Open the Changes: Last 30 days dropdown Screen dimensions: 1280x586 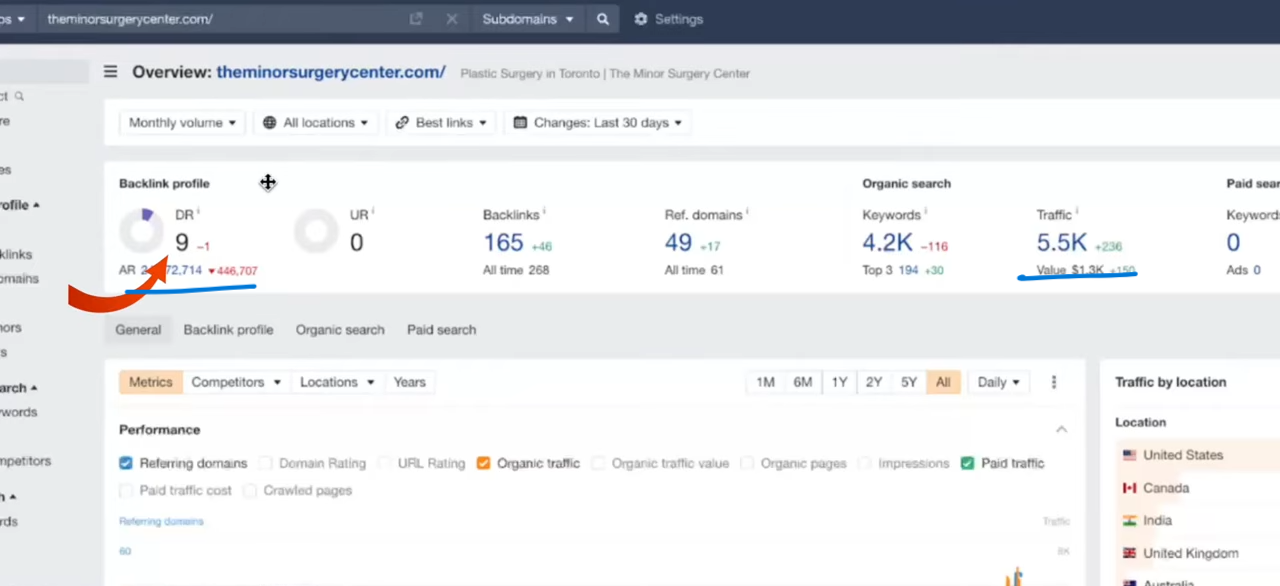(597, 123)
